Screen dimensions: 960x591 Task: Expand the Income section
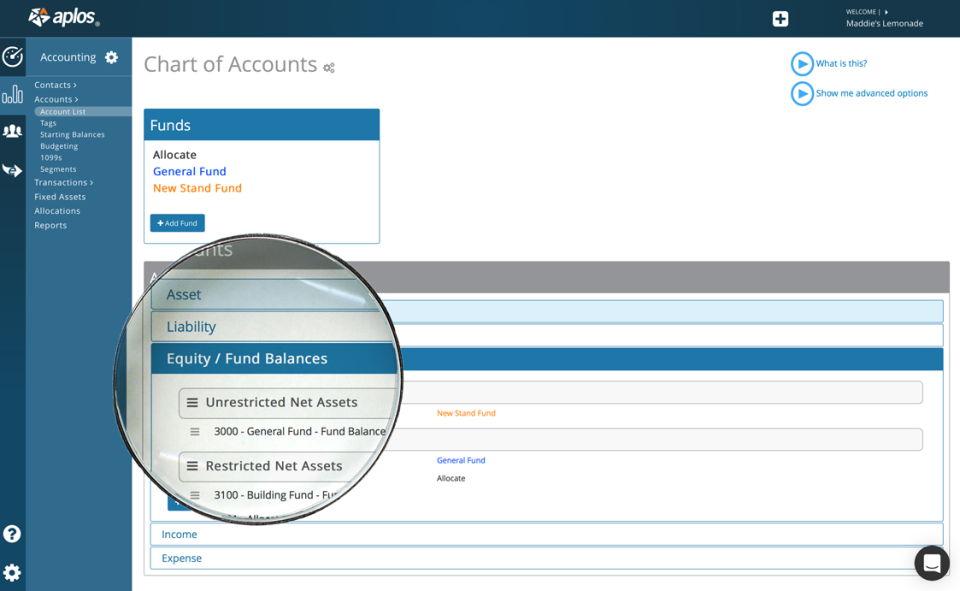point(546,534)
